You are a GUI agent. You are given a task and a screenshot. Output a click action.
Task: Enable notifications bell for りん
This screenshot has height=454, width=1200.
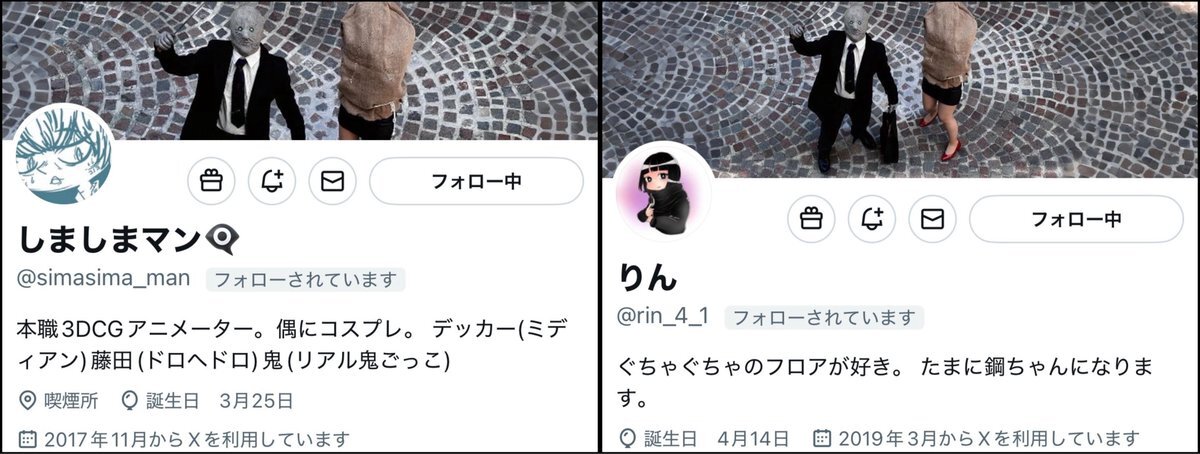[x=872, y=219]
